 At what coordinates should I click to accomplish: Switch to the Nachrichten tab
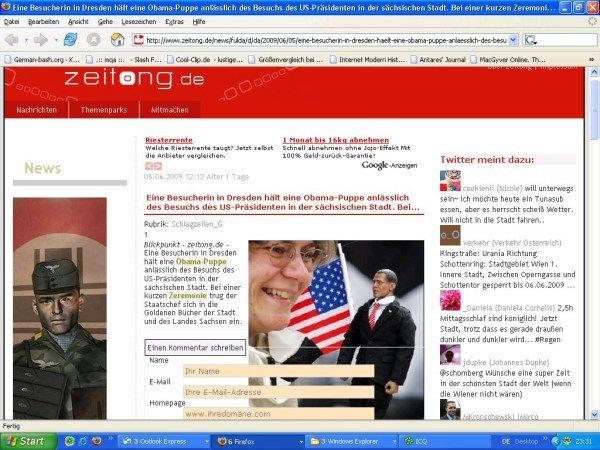point(36,110)
